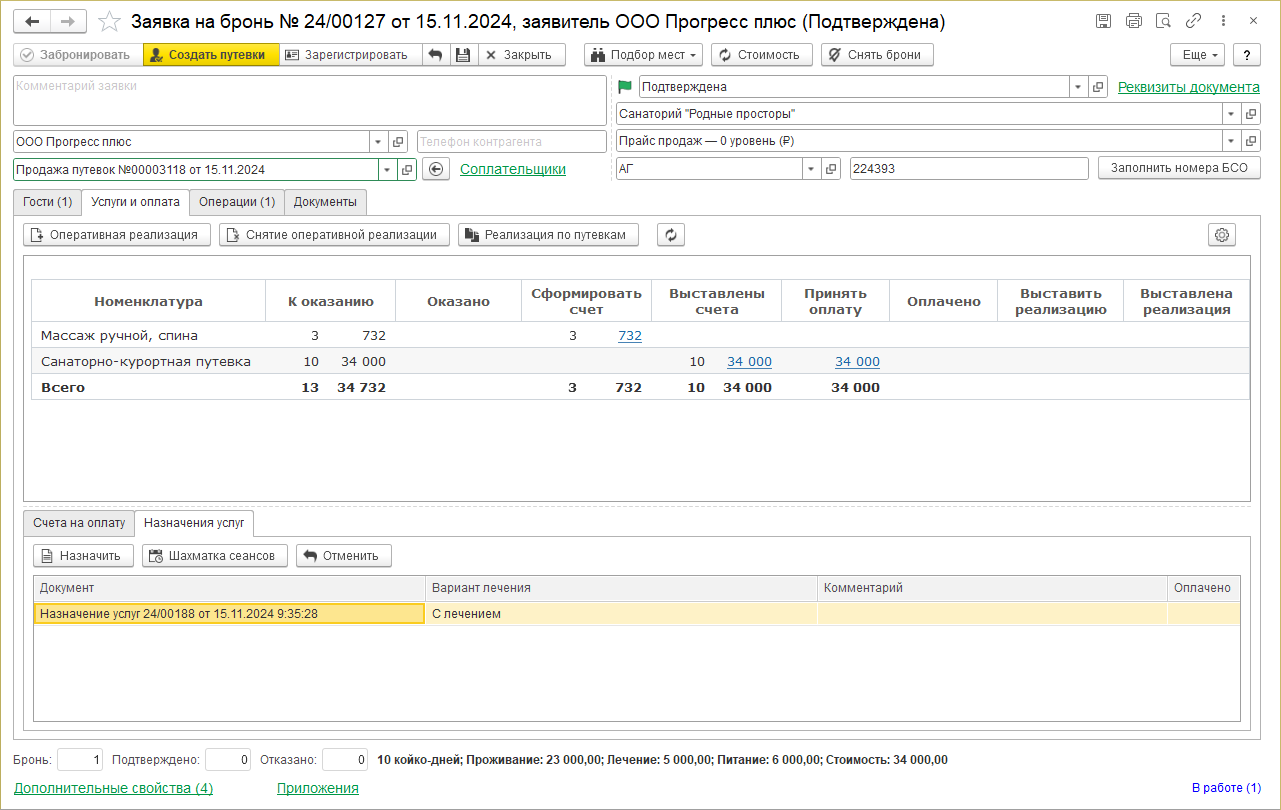1281x810 pixels.
Task: Click the Реквизиты документа link
Action: 1188,87
